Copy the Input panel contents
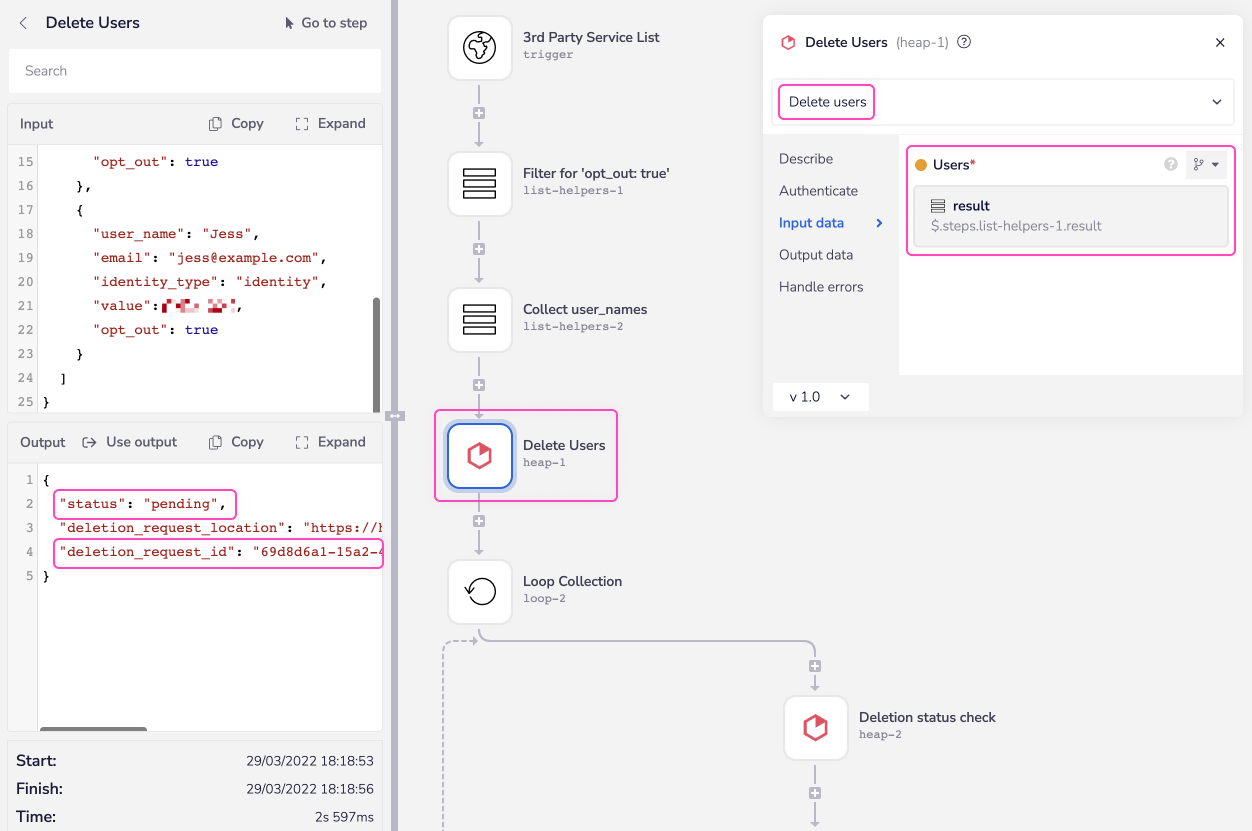The image size is (1252, 831). (236, 124)
